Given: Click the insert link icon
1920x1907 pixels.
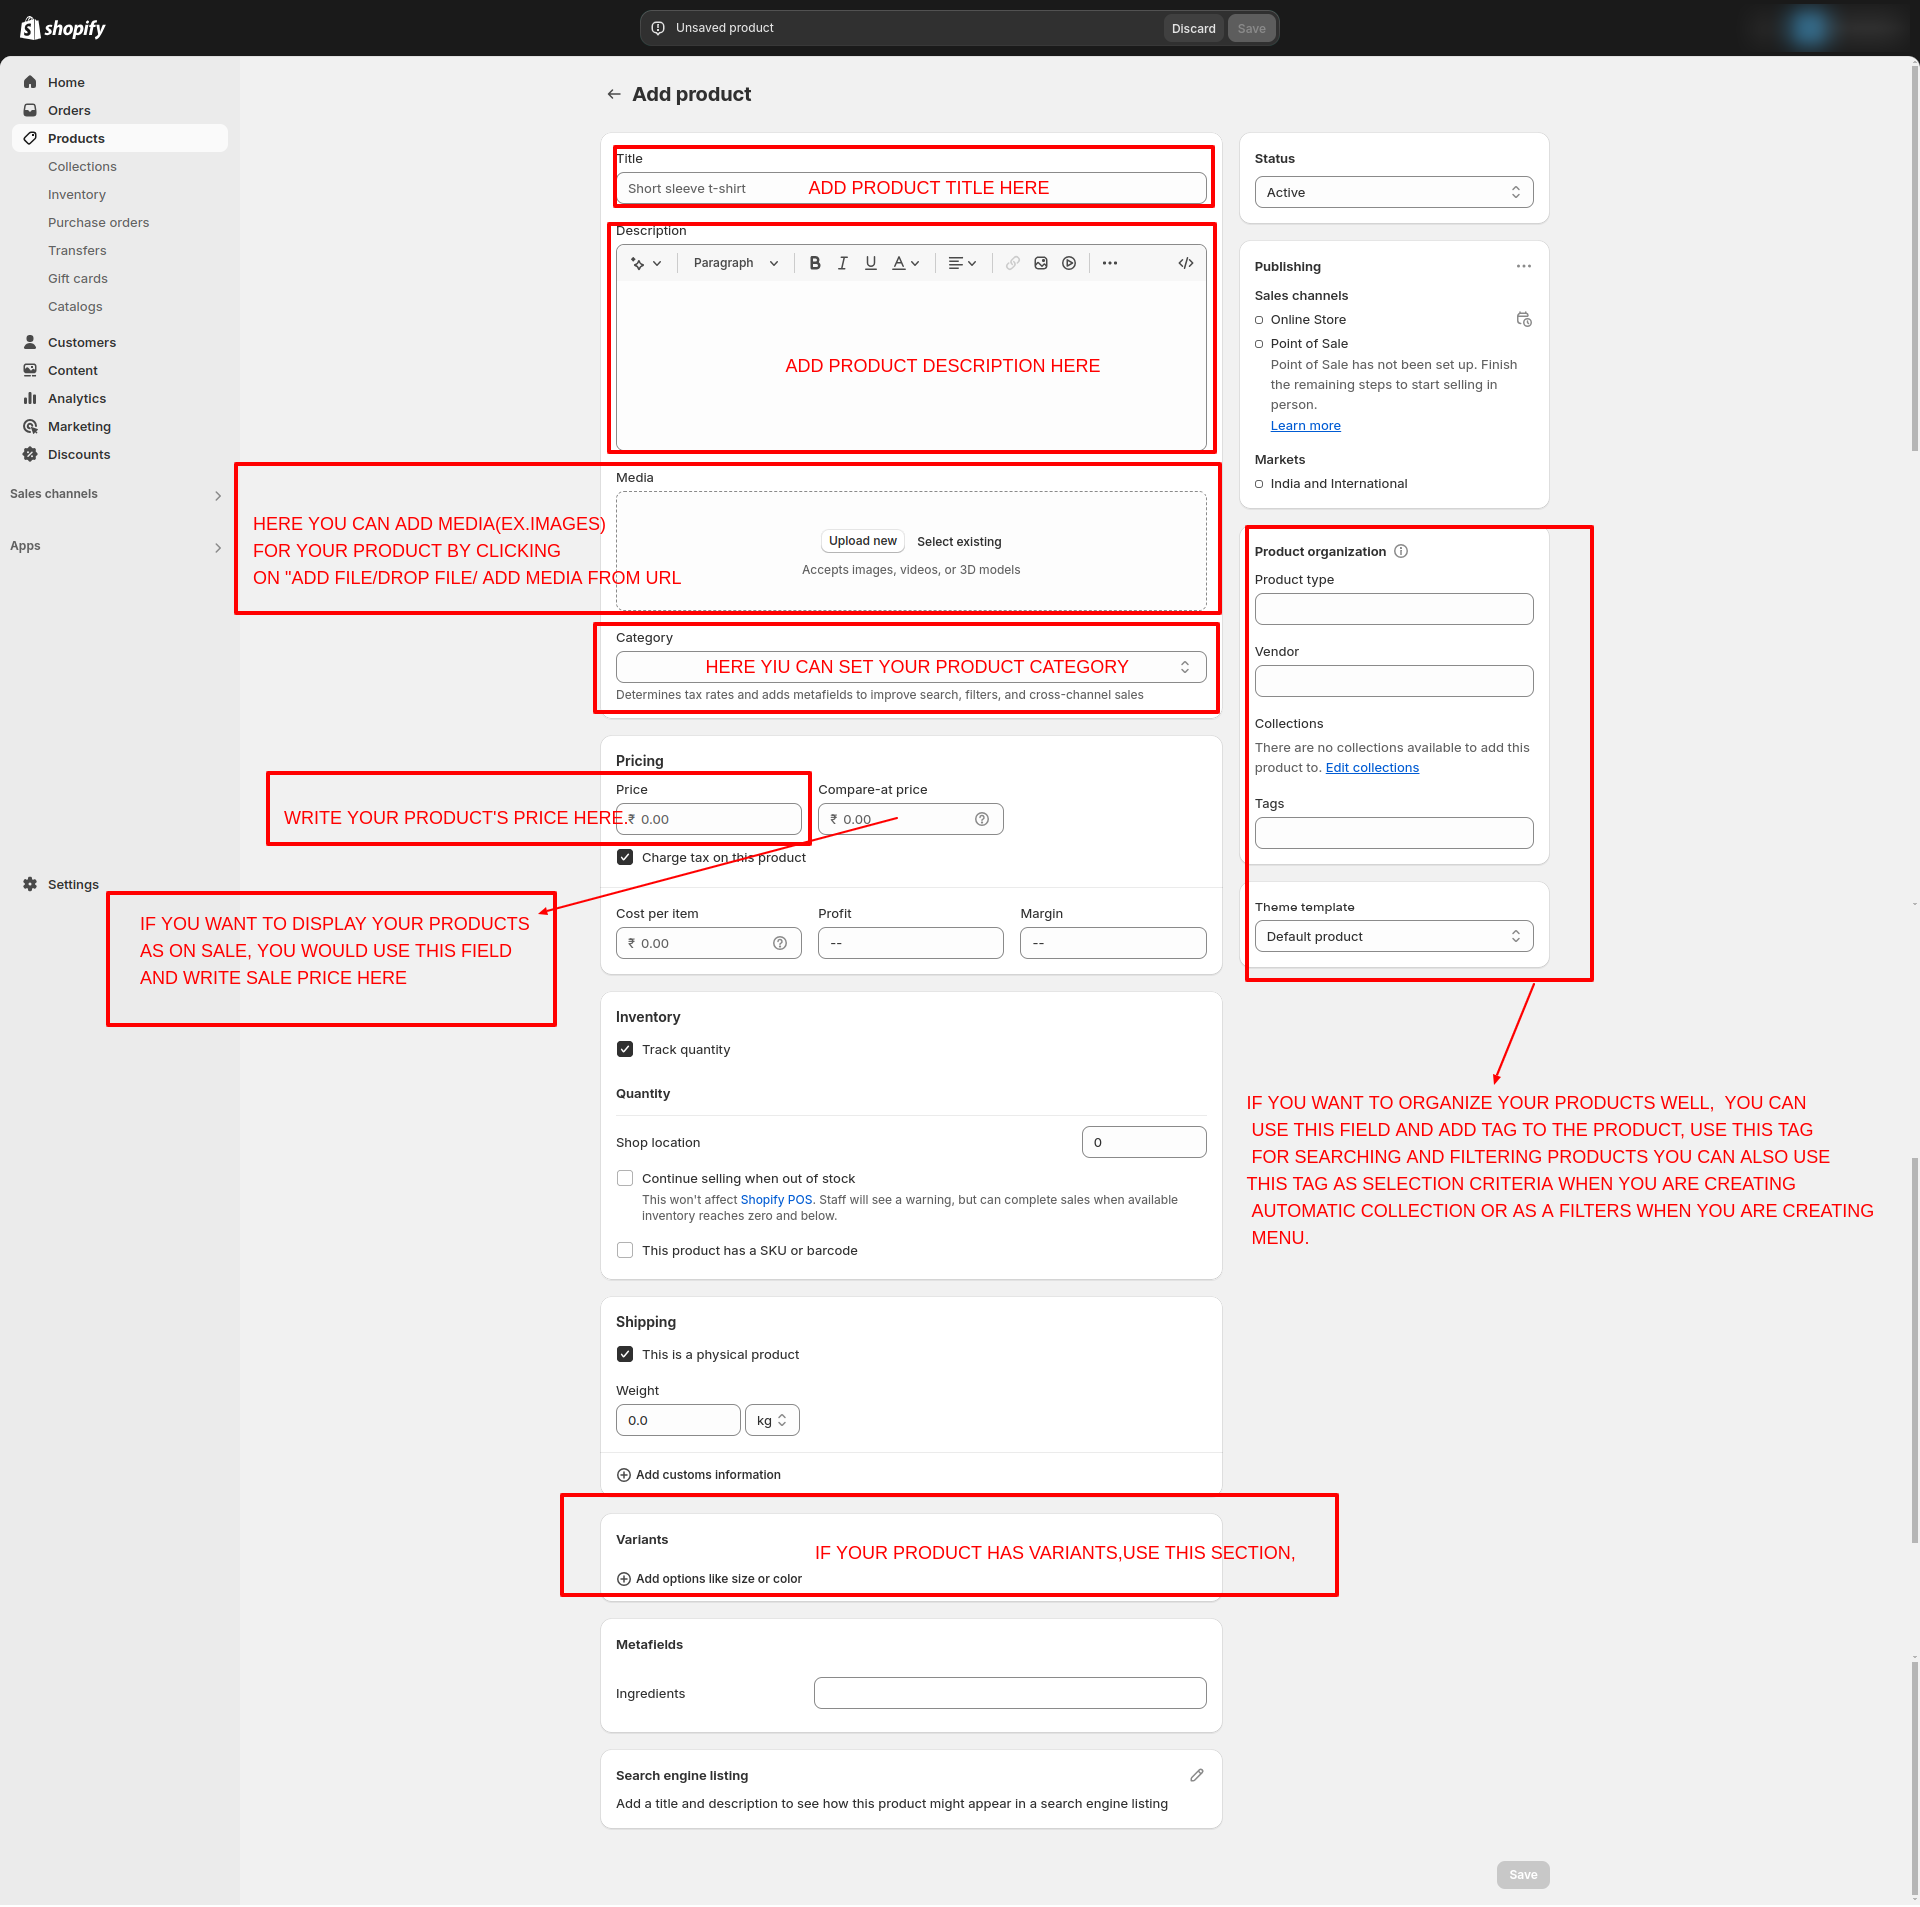Looking at the screenshot, I should coord(1013,263).
